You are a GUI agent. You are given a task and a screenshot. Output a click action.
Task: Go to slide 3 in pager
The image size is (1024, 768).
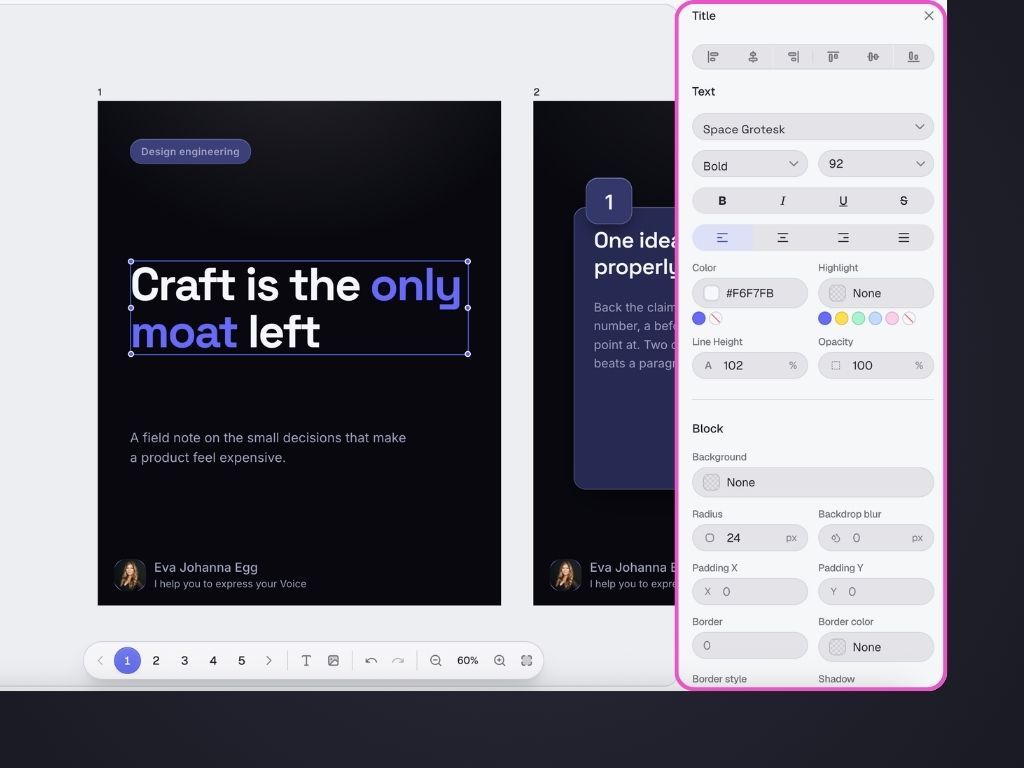pos(184,660)
